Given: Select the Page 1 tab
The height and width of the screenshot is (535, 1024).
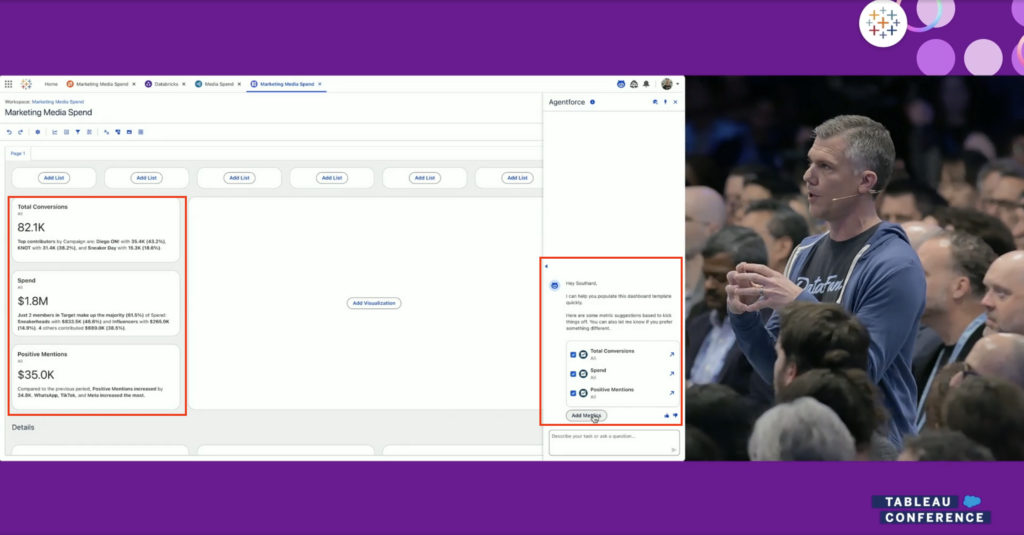Looking at the screenshot, I should pyautogui.click(x=18, y=154).
